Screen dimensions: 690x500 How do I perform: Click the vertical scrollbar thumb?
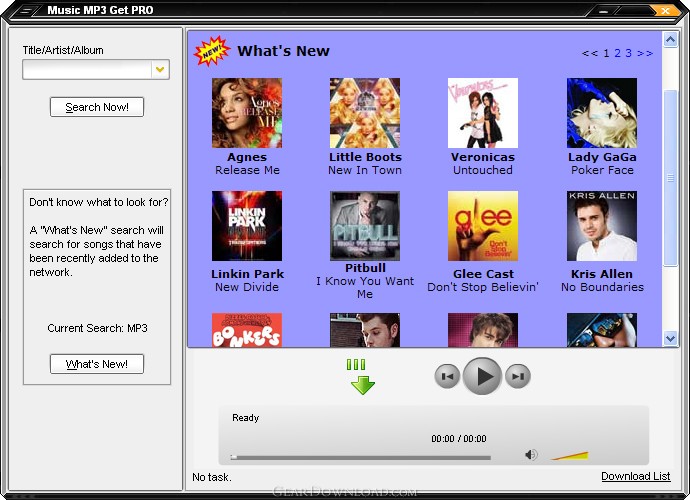click(x=670, y=178)
